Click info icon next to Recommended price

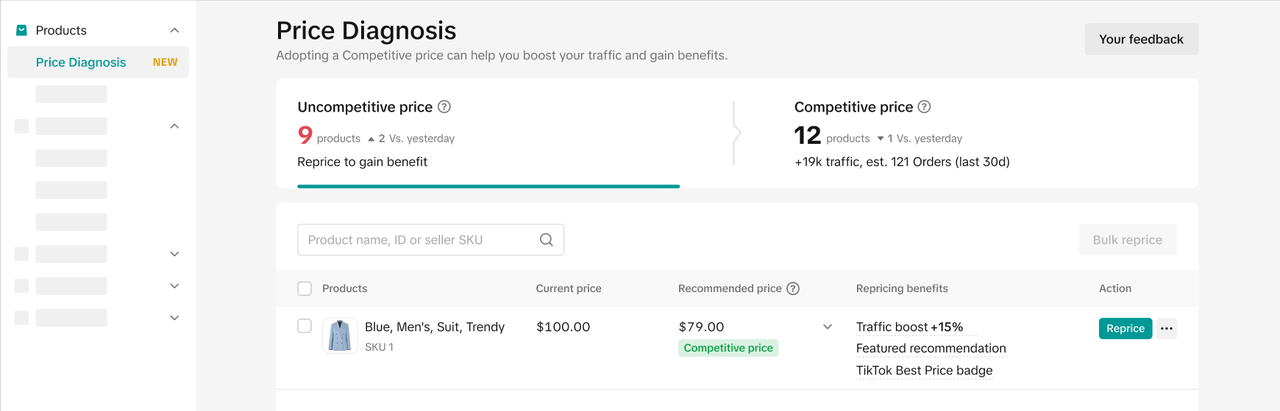pyautogui.click(x=793, y=289)
